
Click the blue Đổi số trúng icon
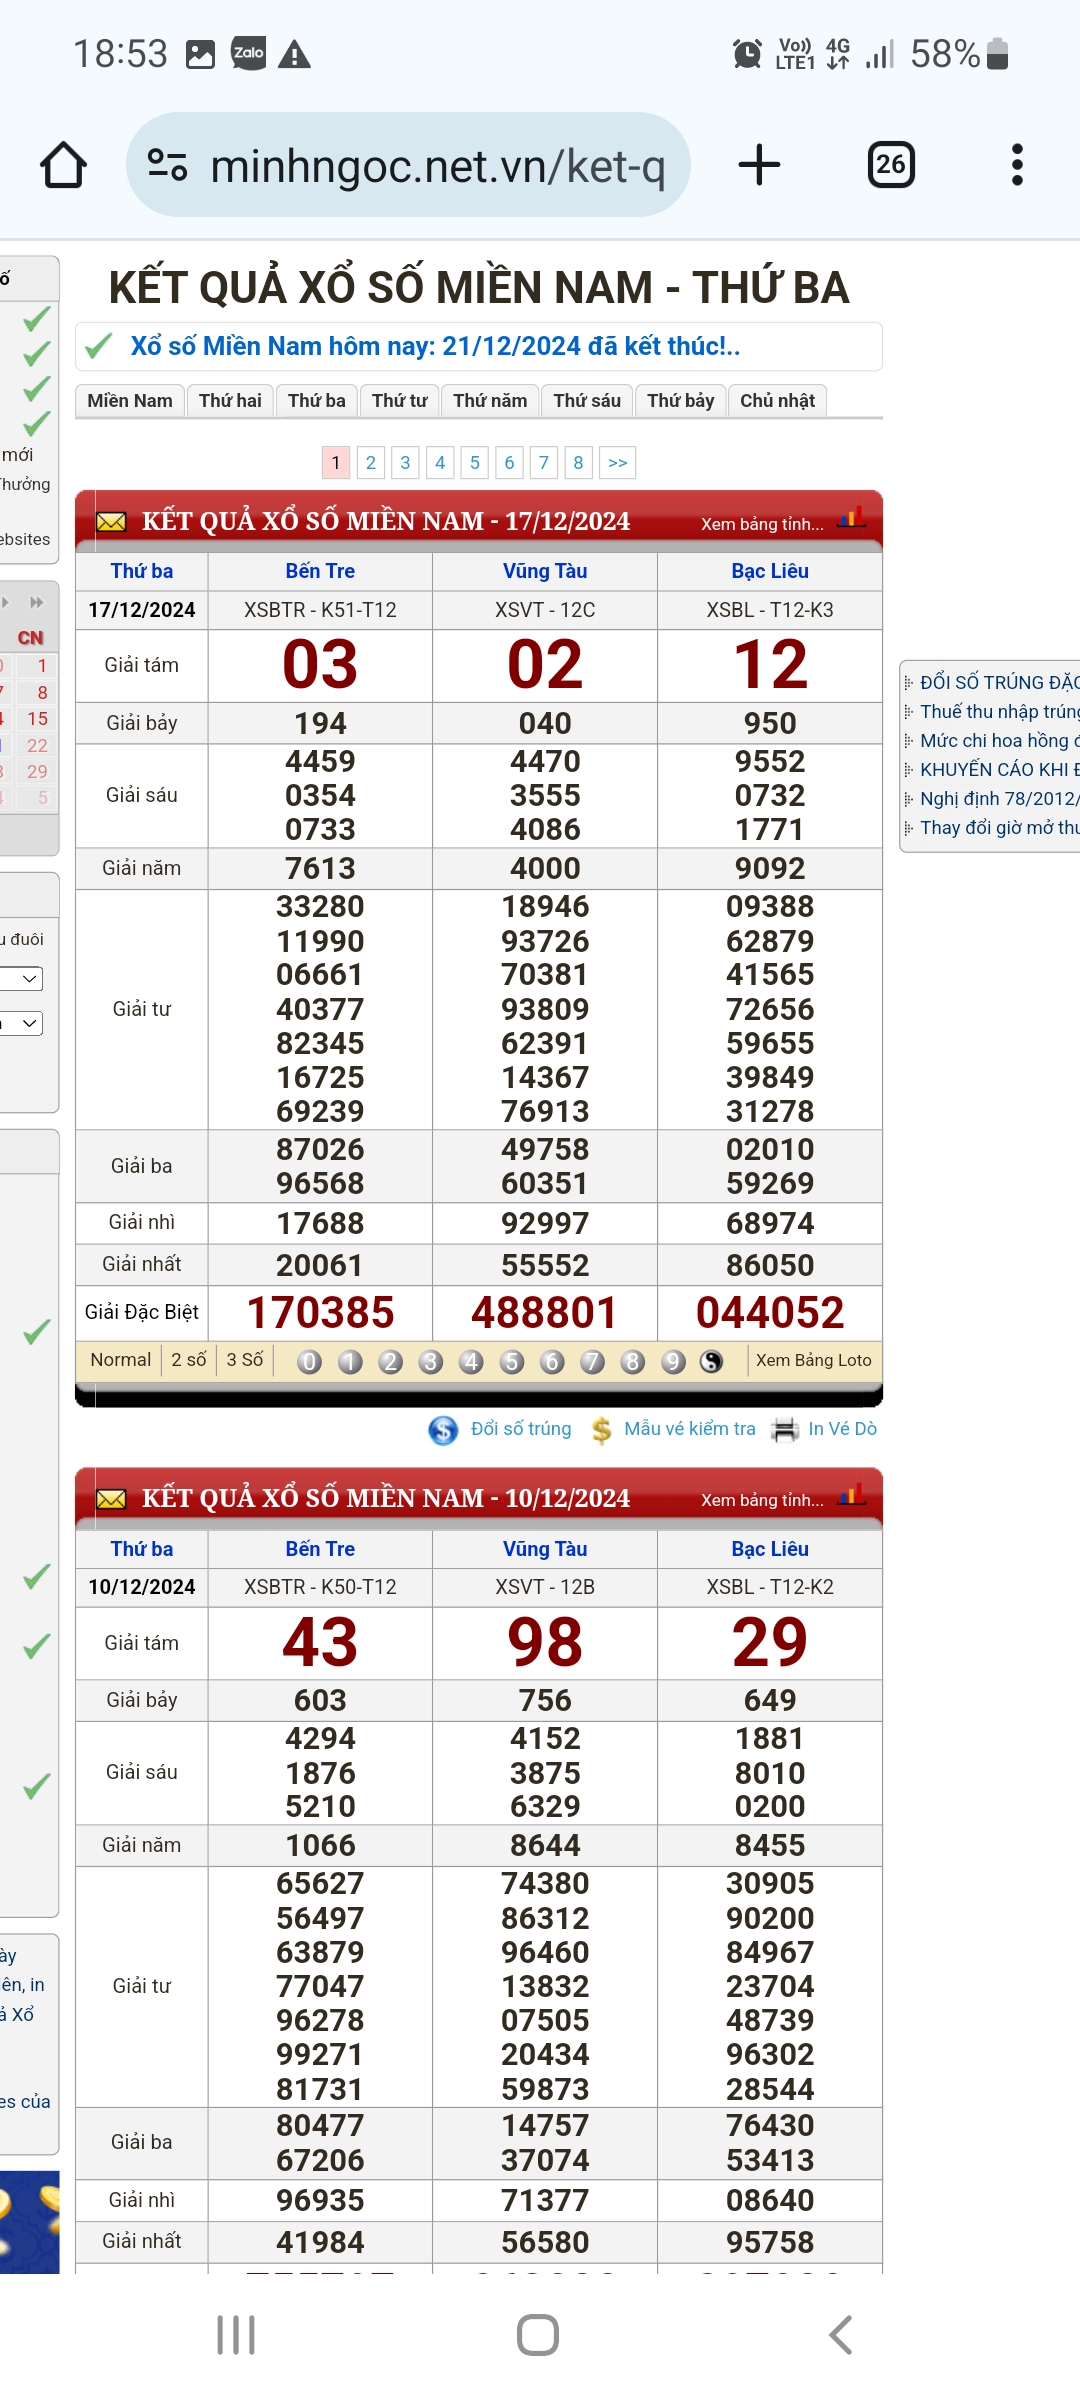tap(443, 1430)
